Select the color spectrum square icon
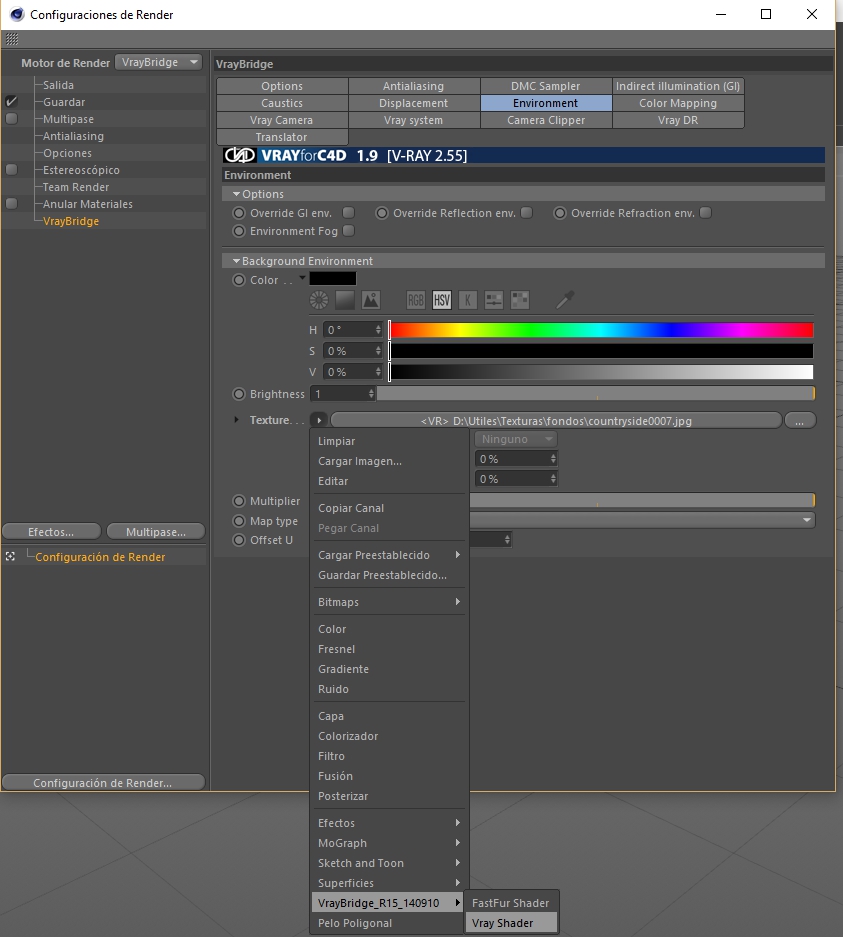 345,300
